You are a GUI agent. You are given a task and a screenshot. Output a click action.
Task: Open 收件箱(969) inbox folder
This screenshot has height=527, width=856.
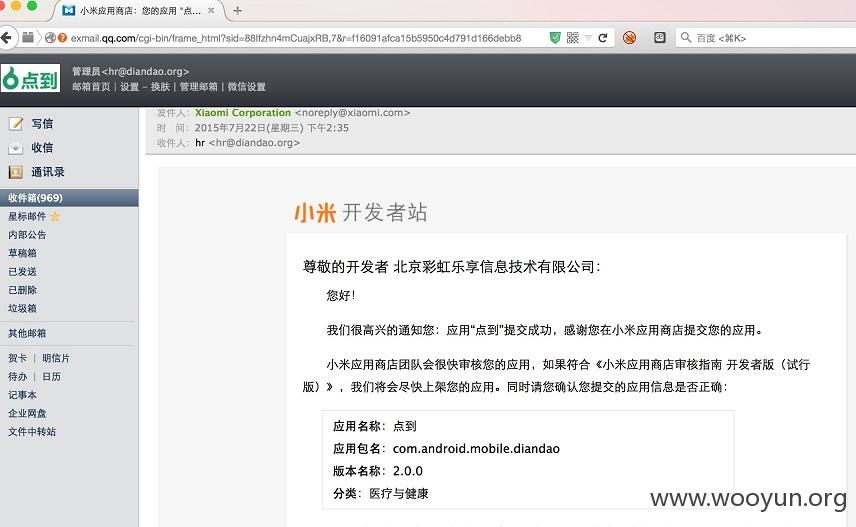point(69,198)
